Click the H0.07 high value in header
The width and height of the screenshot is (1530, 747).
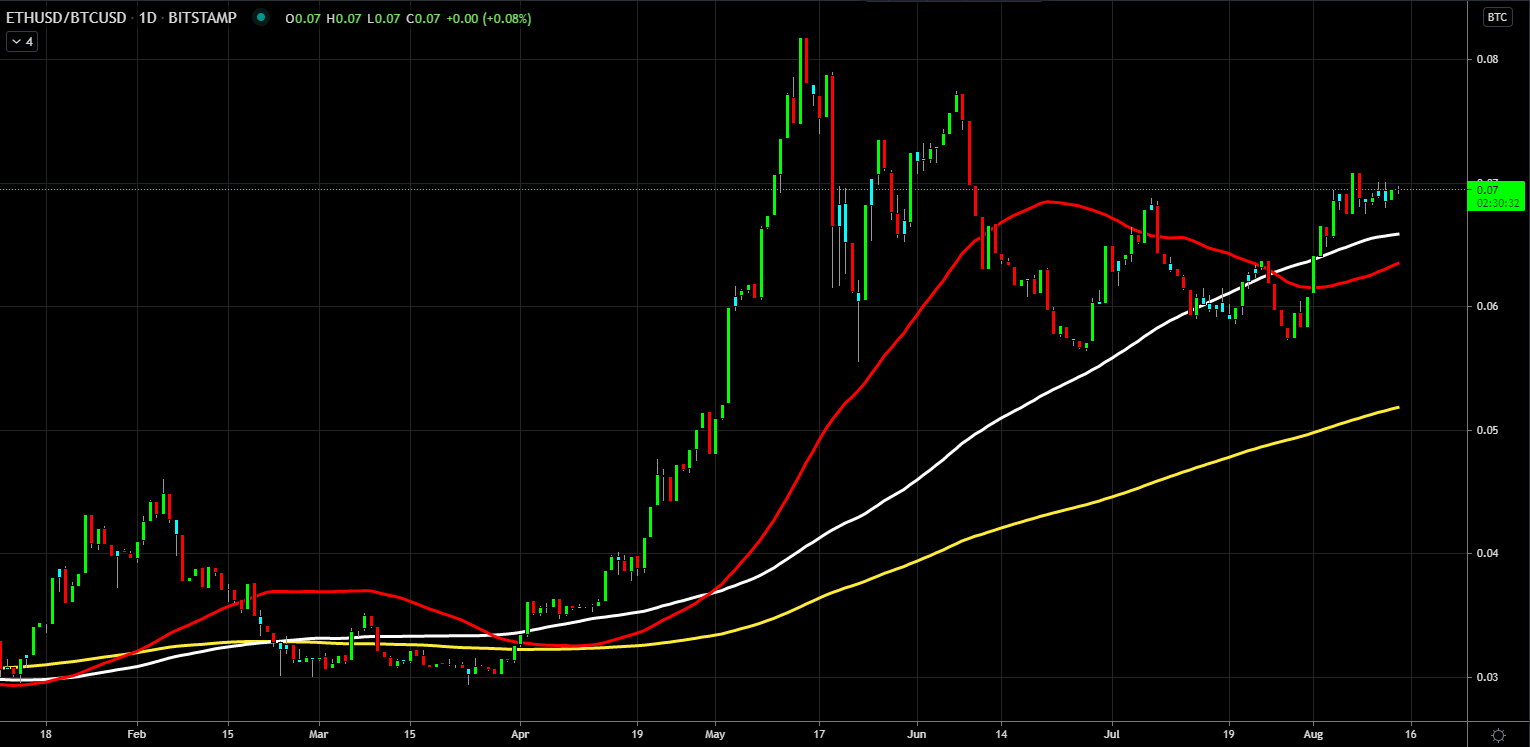tap(344, 18)
